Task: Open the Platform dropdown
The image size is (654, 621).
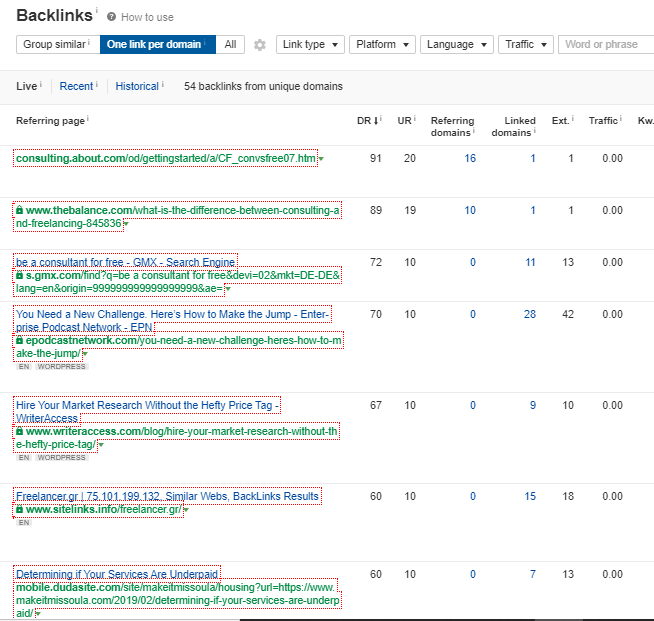Action: click(382, 45)
